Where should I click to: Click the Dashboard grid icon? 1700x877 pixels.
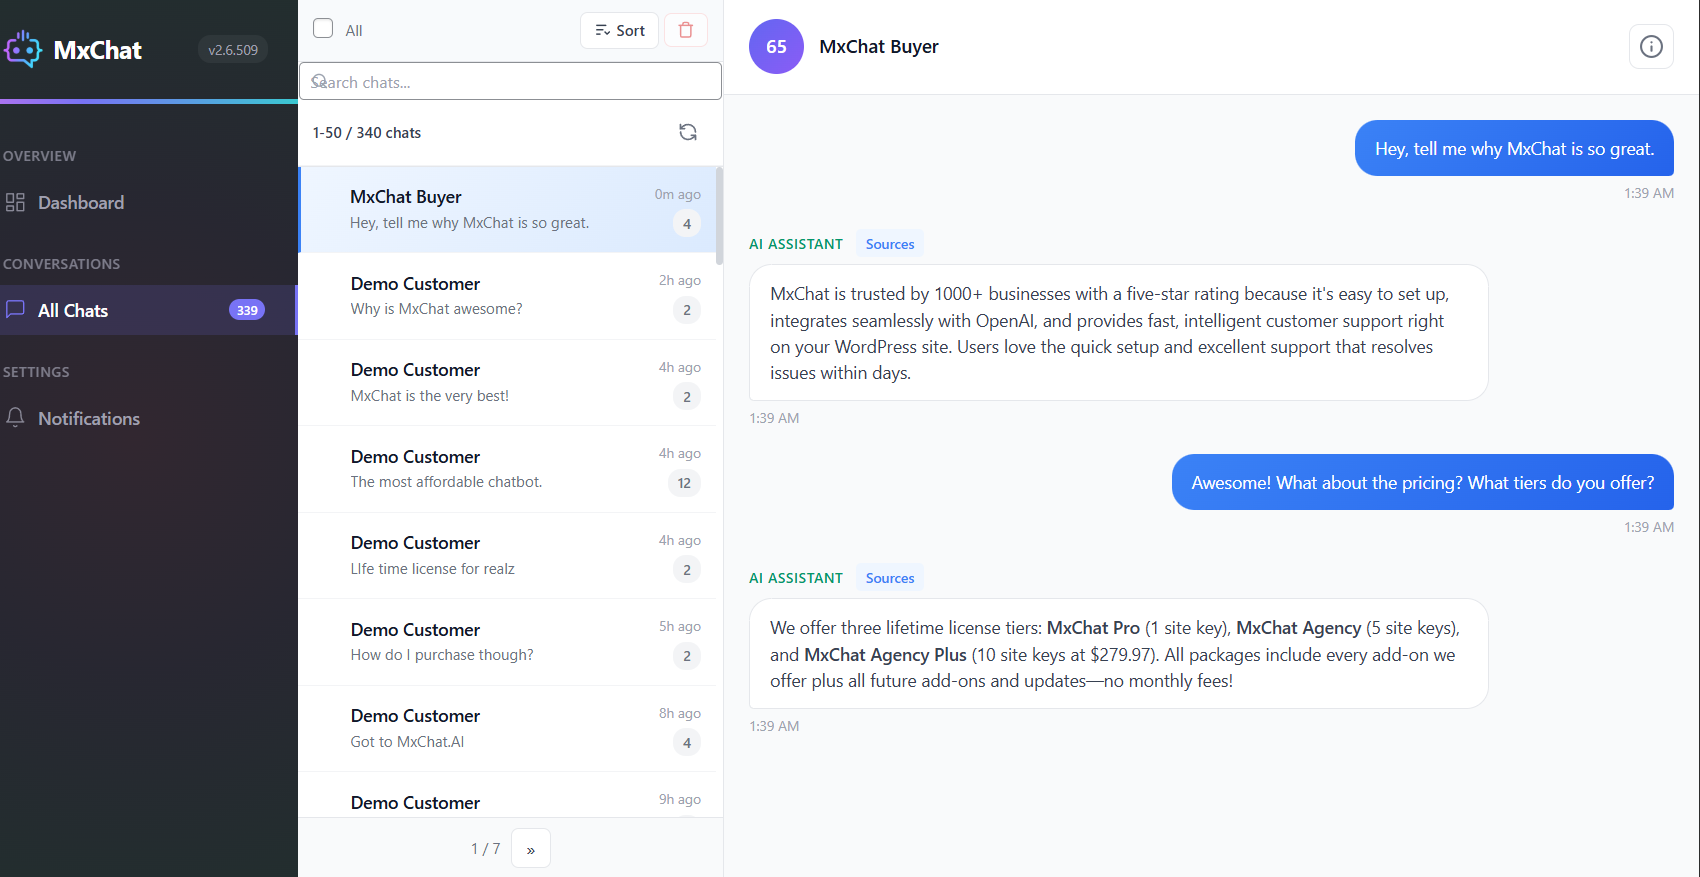(x=15, y=202)
